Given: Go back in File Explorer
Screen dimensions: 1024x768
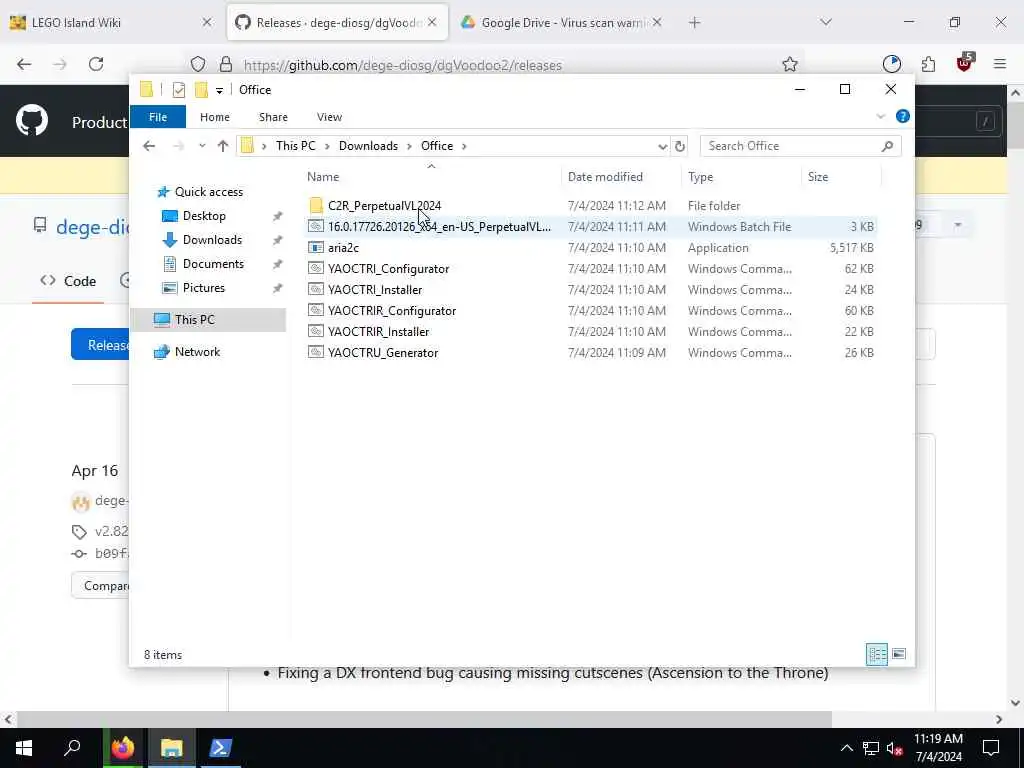Looking at the screenshot, I should 149,146.
